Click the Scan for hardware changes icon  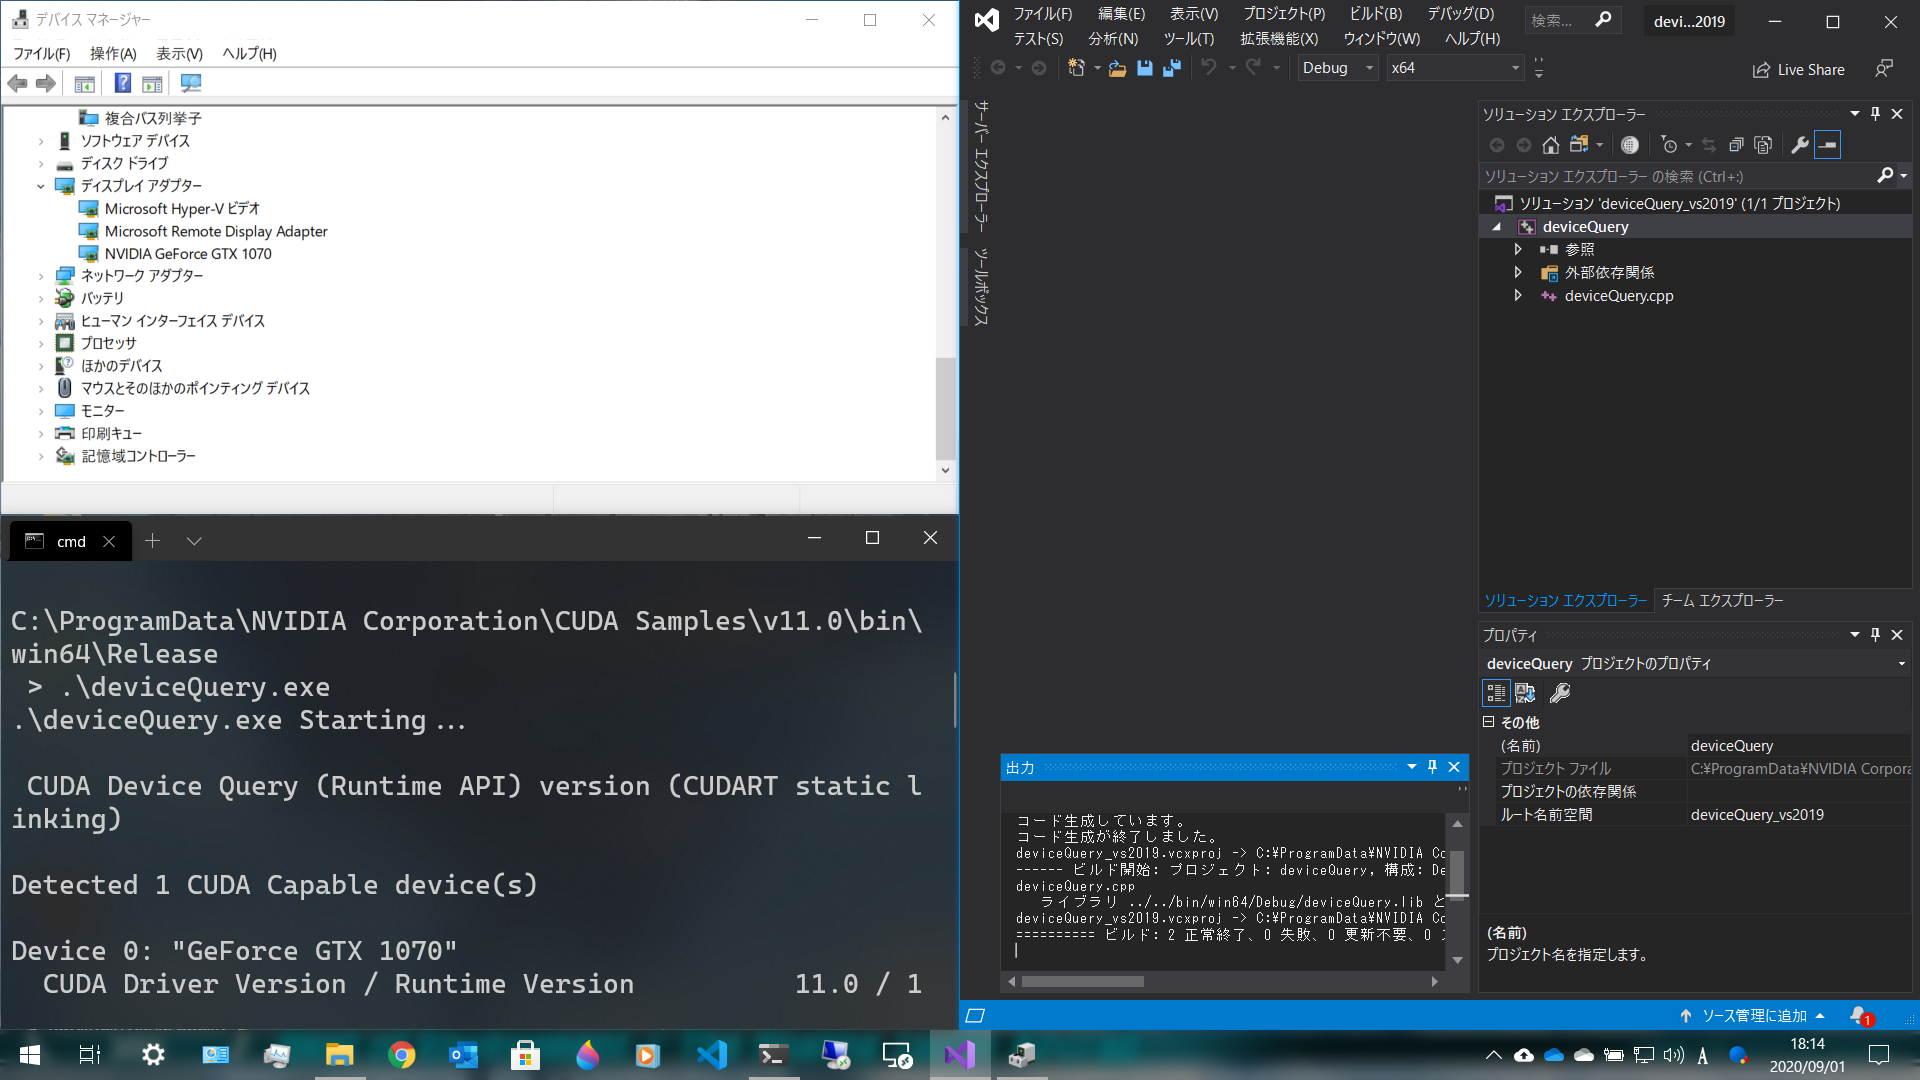point(190,84)
